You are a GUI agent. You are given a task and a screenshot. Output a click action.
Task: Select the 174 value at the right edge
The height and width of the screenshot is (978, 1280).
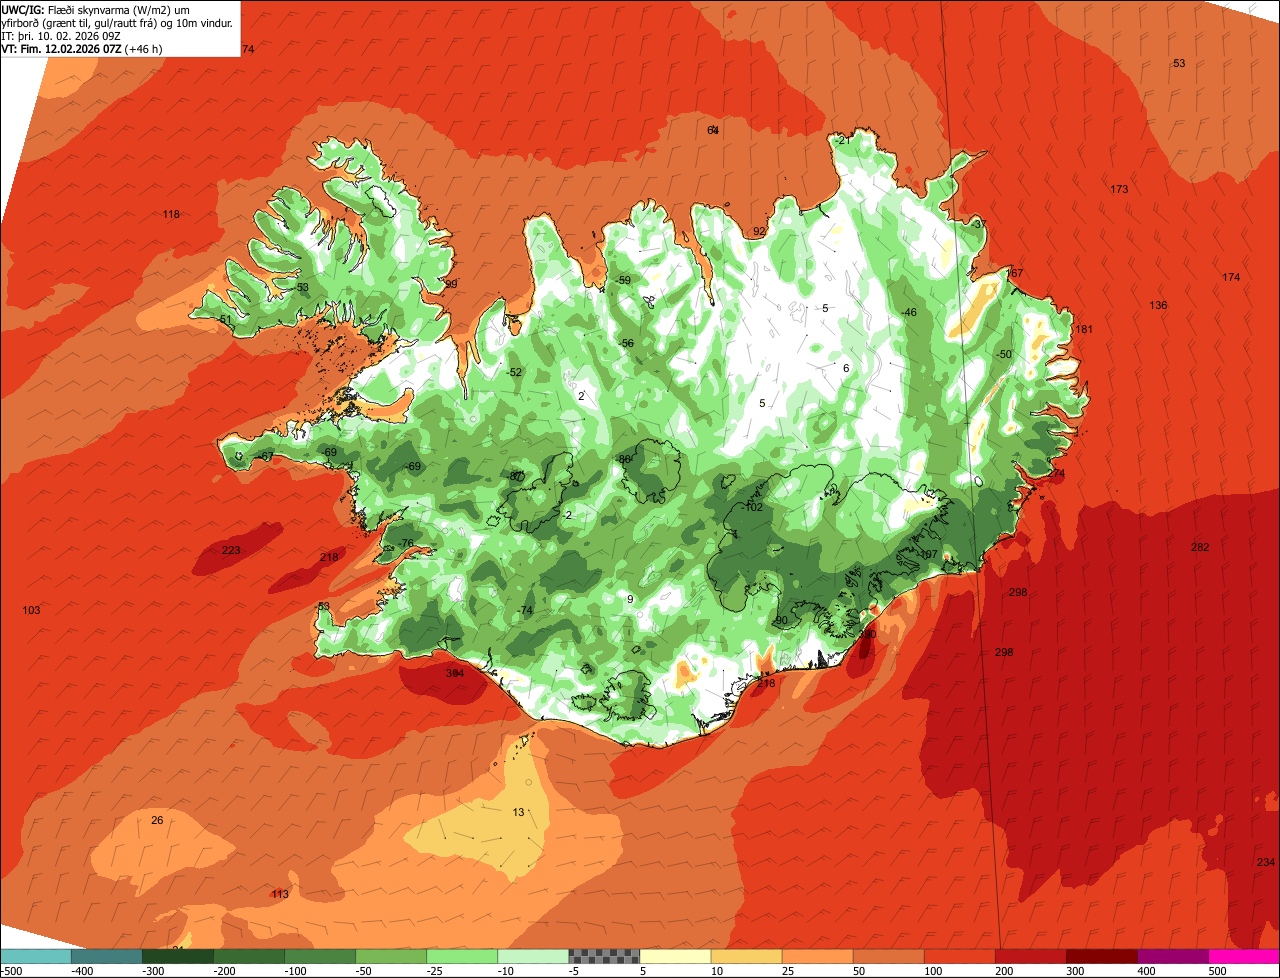tap(1231, 277)
